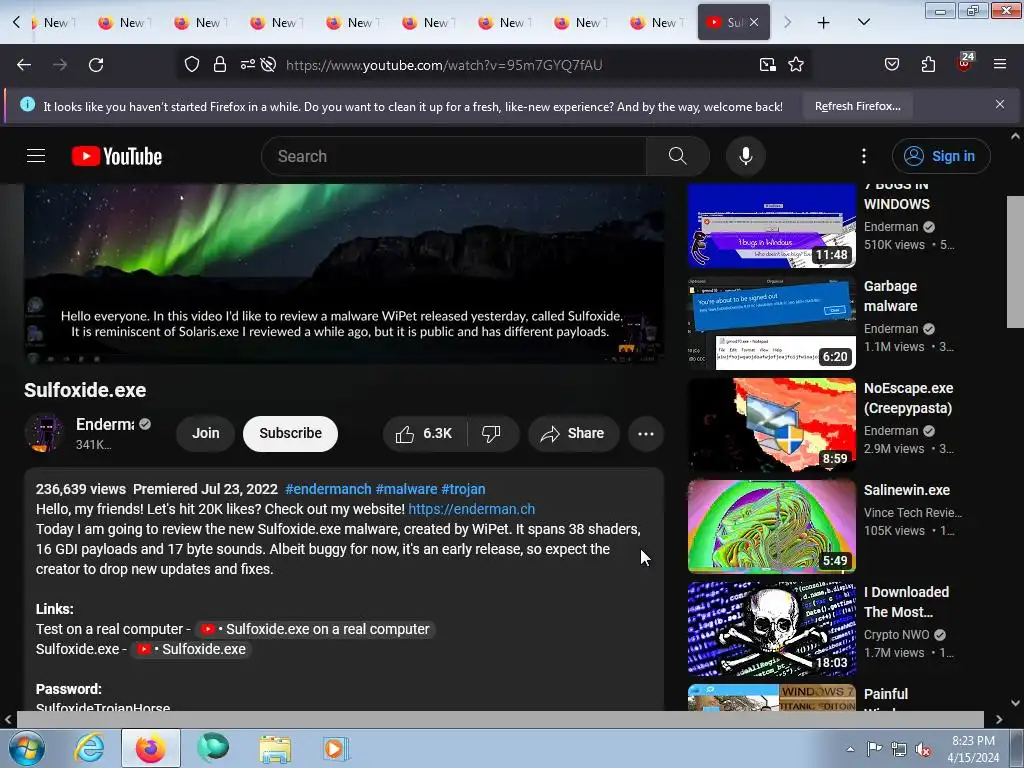Click the muted volume tray icon
This screenshot has width=1024, height=768.
pyautogui.click(x=922, y=749)
